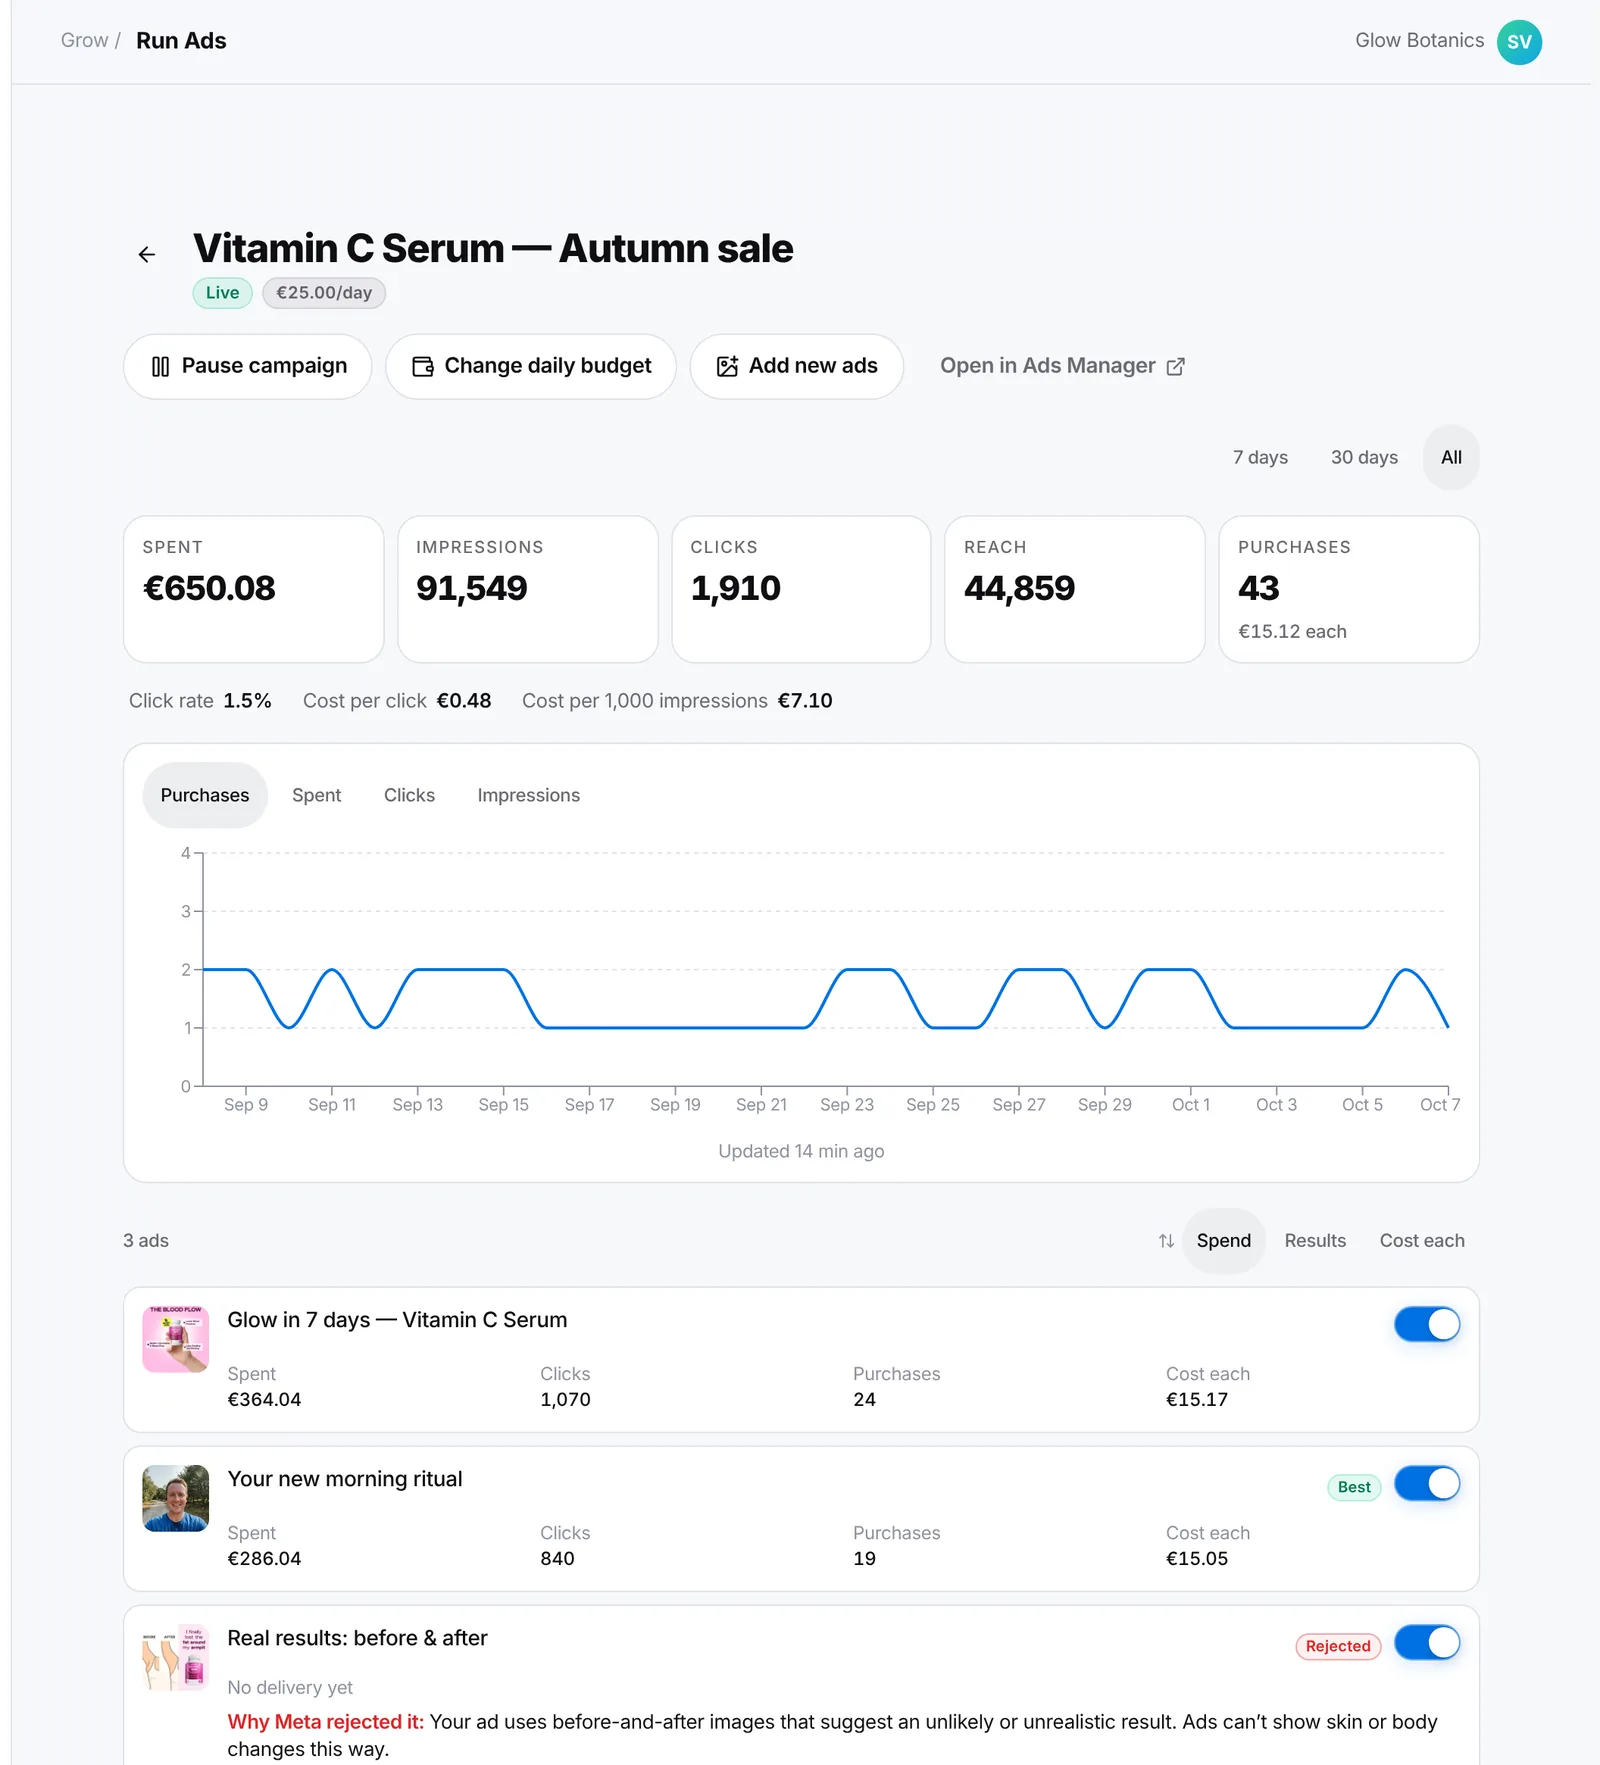Sort ads by Spend
Viewport: 1600px width, 1765px height.
[1224, 1241]
